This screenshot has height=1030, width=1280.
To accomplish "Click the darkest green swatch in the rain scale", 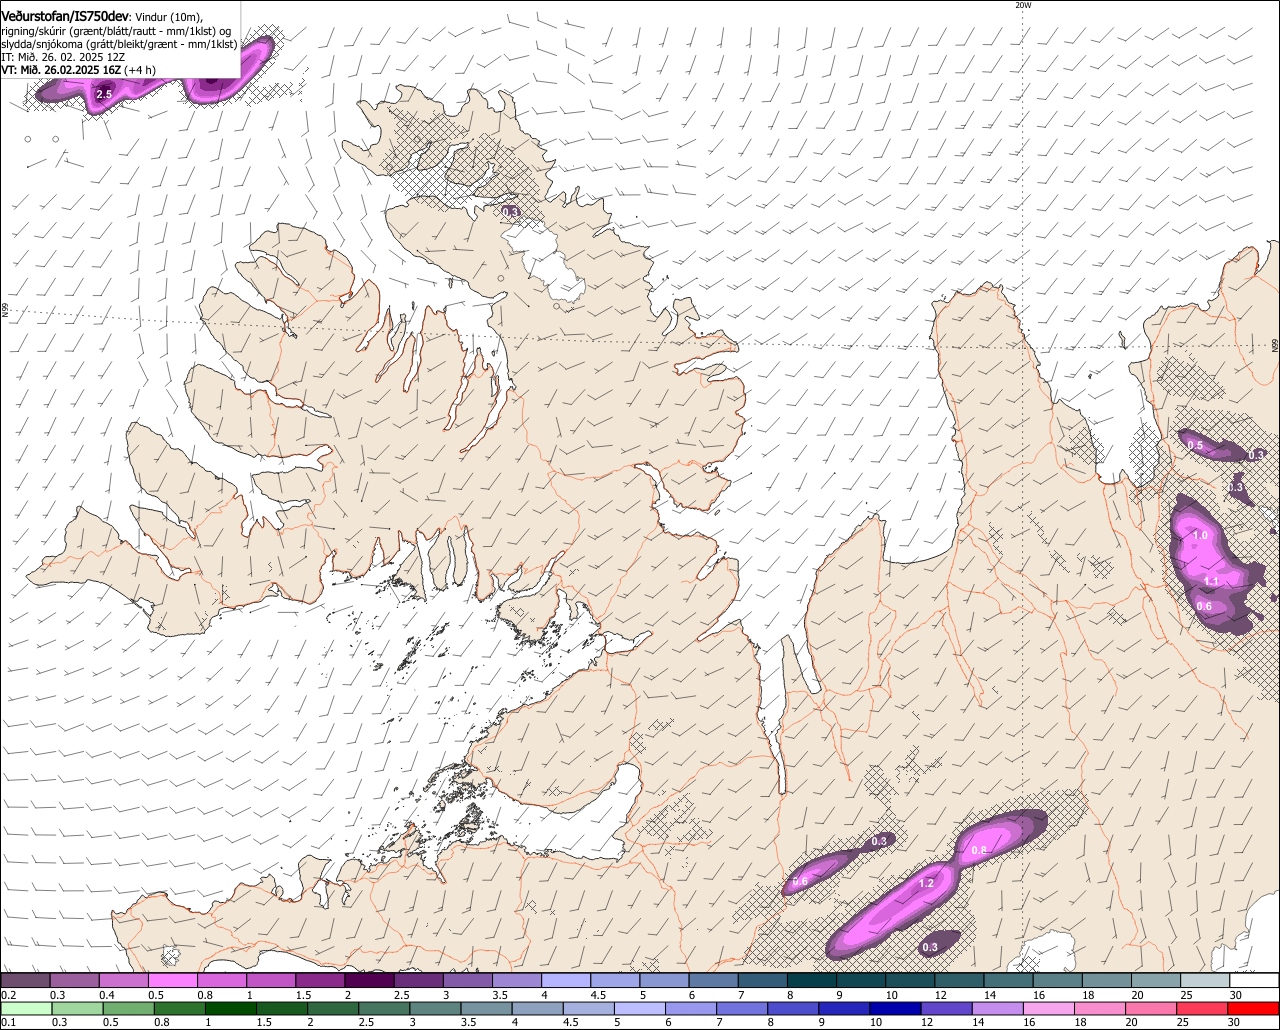I will (x=231, y=1008).
